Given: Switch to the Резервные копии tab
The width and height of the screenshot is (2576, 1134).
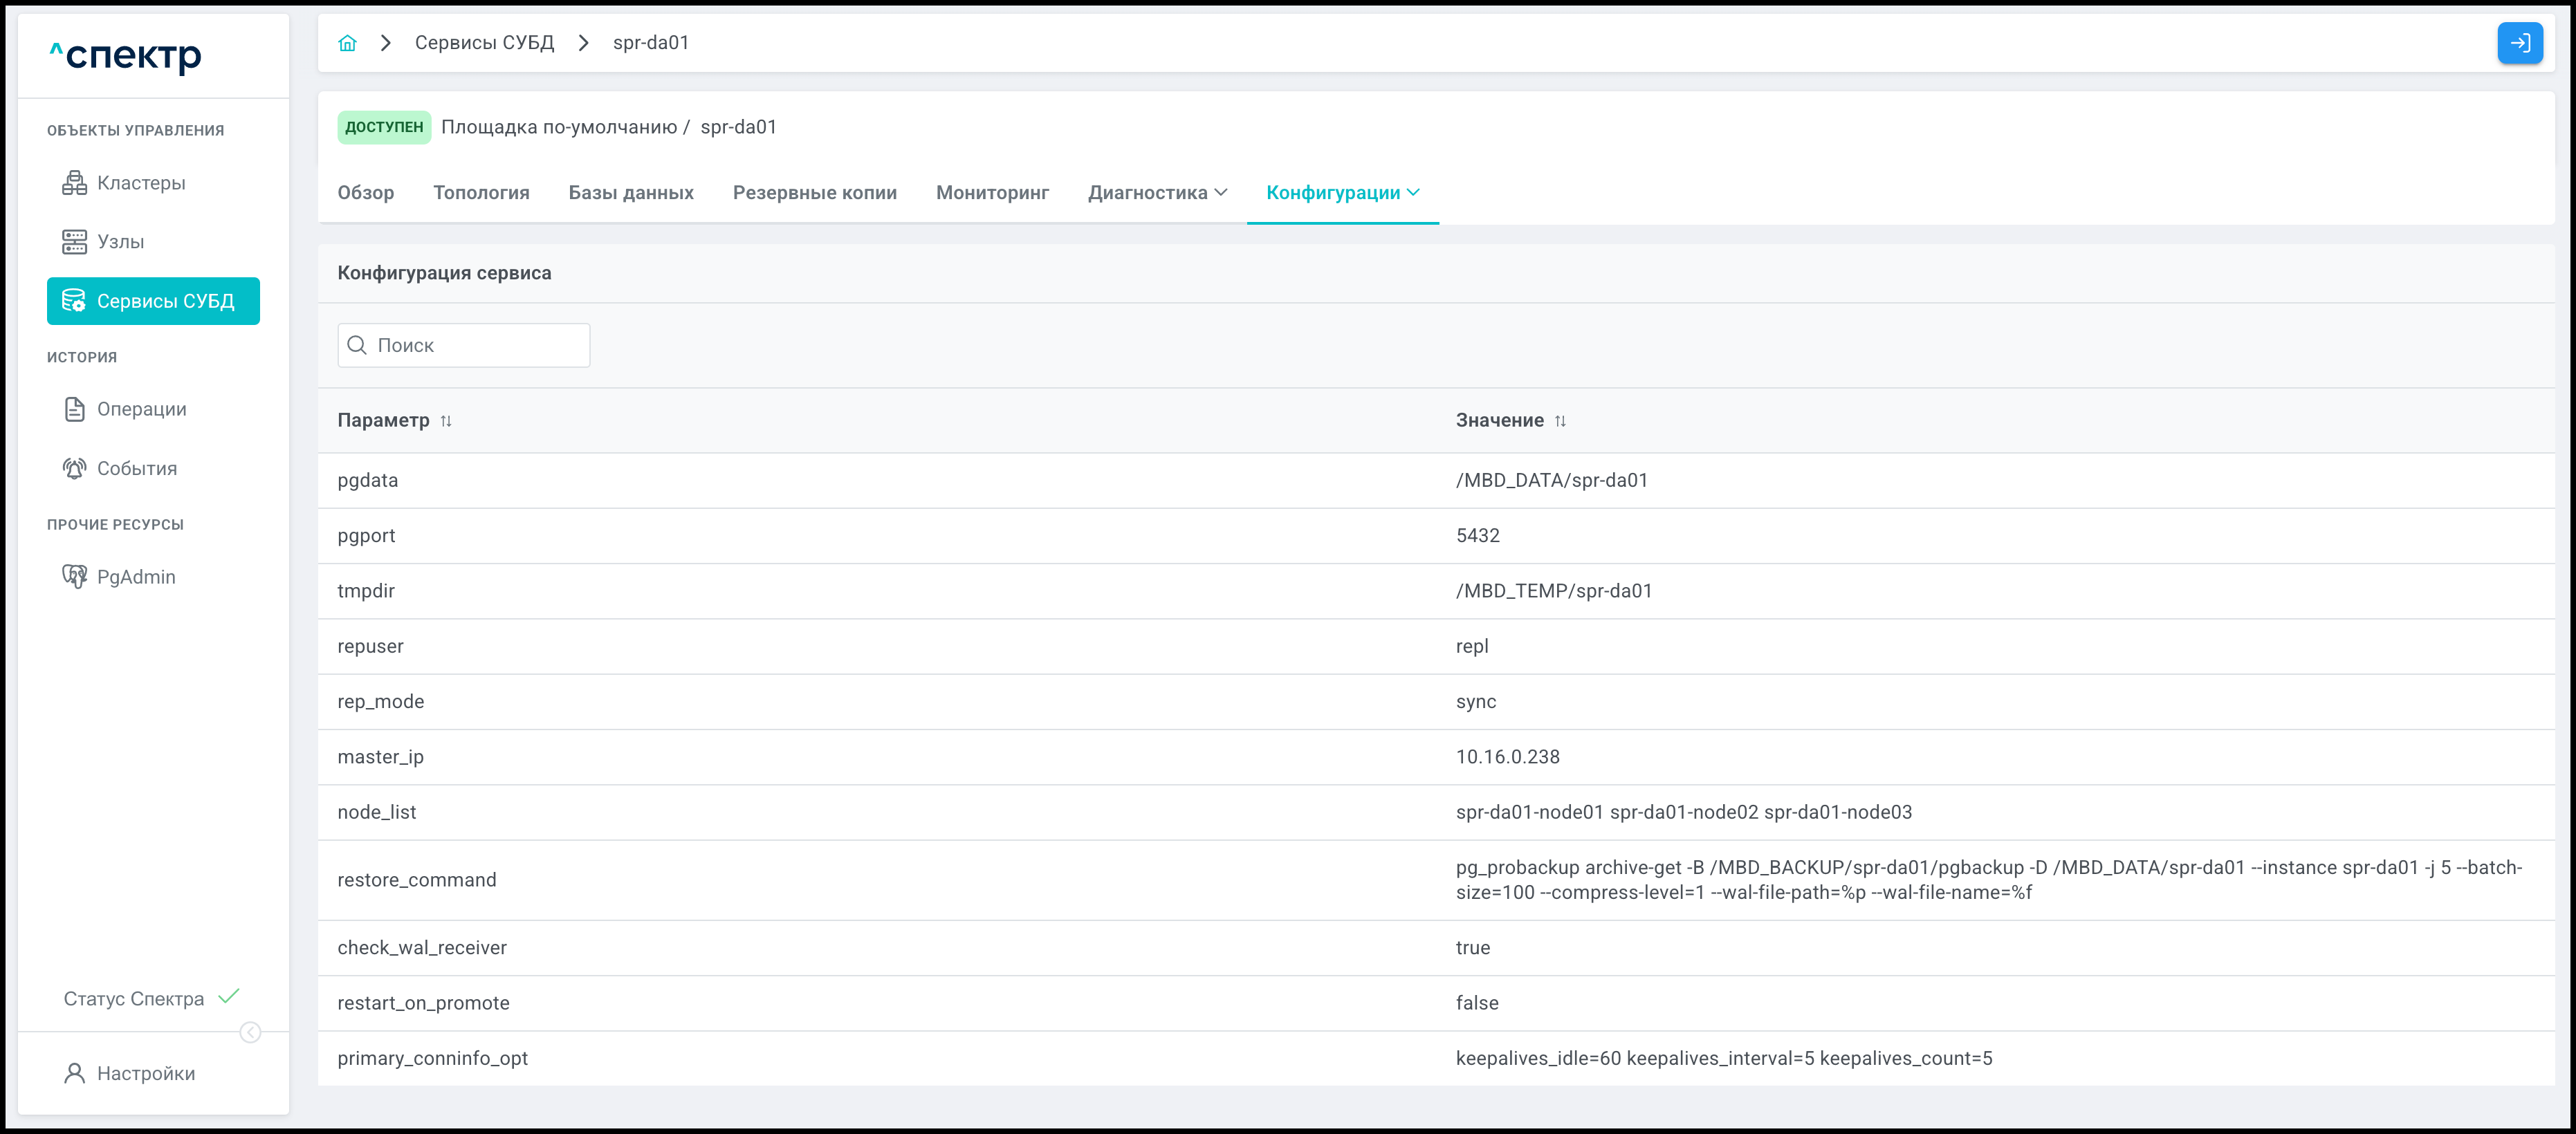Looking at the screenshot, I should [x=814, y=193].
